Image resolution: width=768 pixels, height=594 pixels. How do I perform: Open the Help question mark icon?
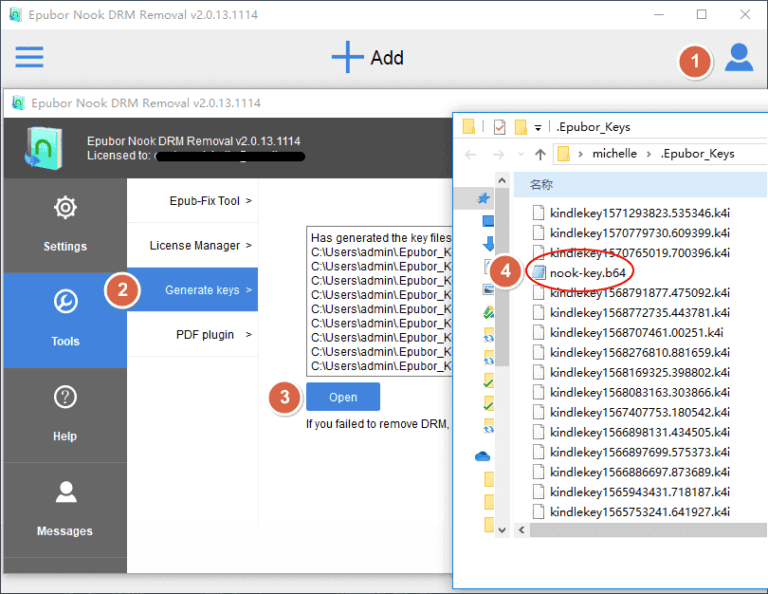click(65, 397)
